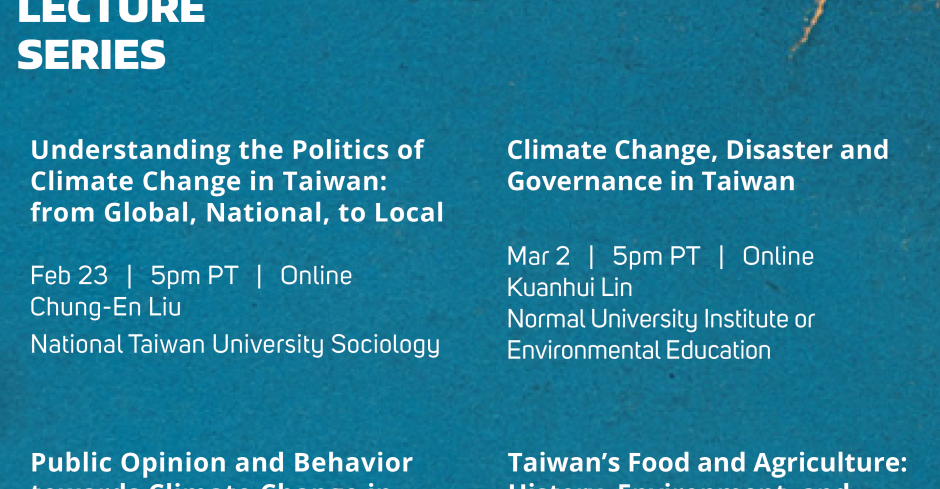Click the Environmental Education text

click(x=639, y=350)
